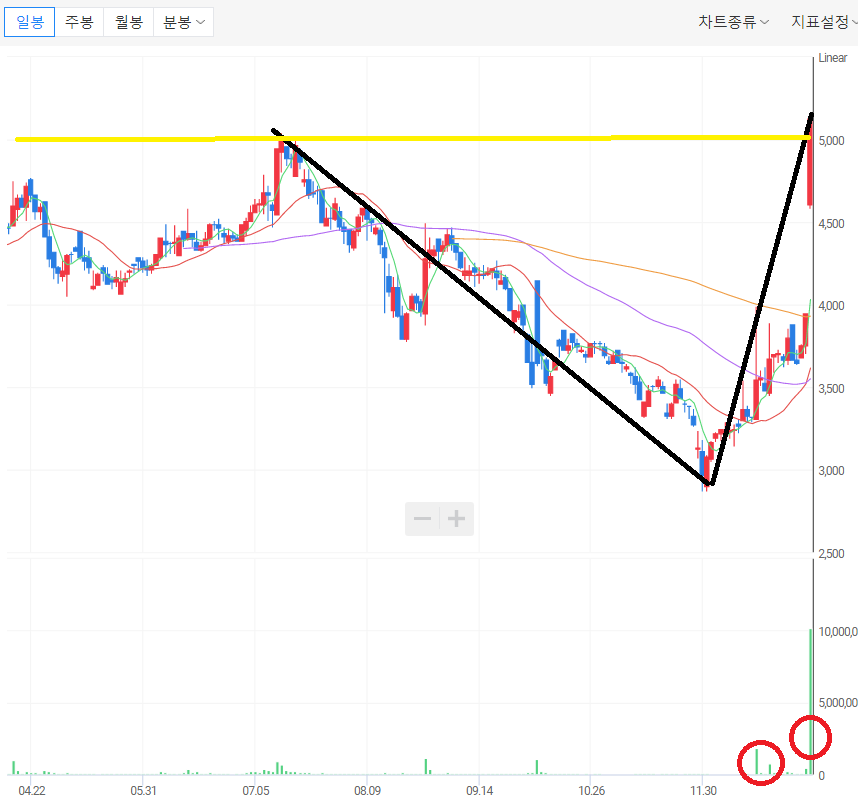Click the 10.26 date axis label
Screen dimensions: 858x801
pyautogui.click(x=592, y=791)
